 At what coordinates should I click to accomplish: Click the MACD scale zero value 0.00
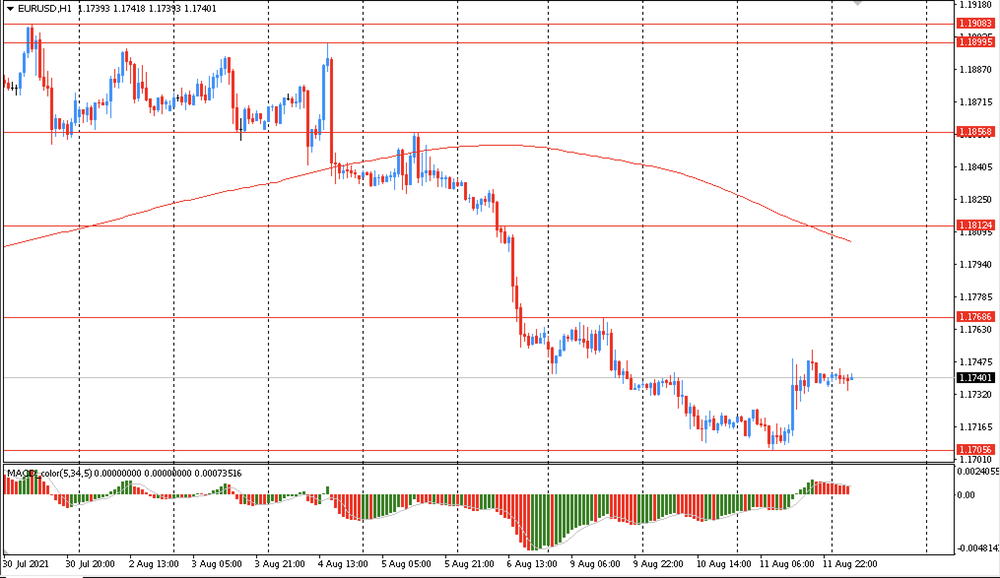click(966, 495)
